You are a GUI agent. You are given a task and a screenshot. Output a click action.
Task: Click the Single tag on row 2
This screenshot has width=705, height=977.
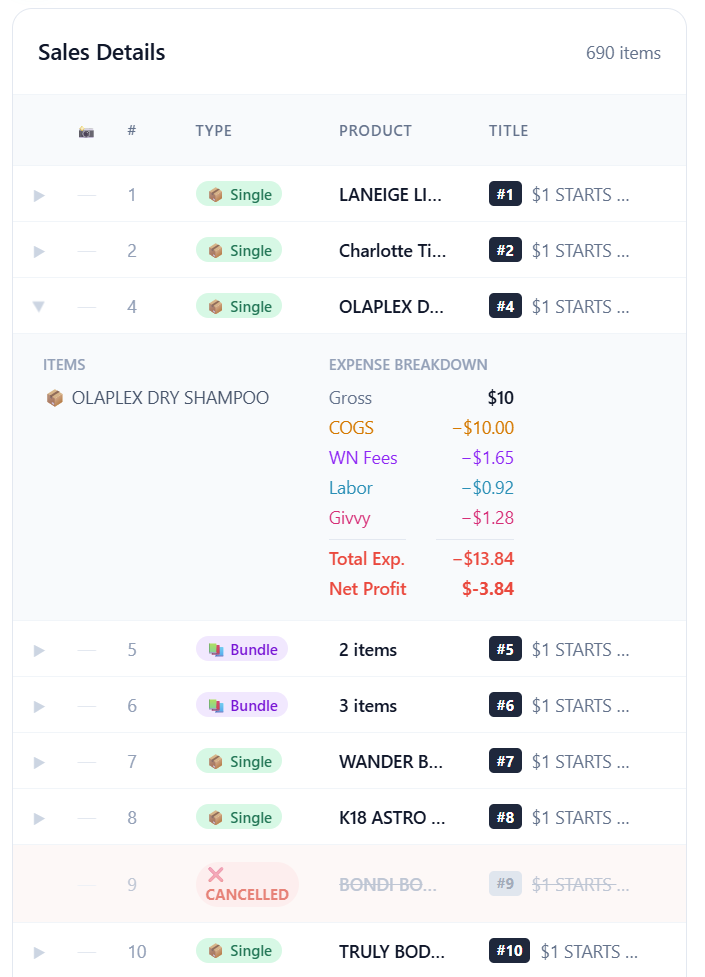239,250
